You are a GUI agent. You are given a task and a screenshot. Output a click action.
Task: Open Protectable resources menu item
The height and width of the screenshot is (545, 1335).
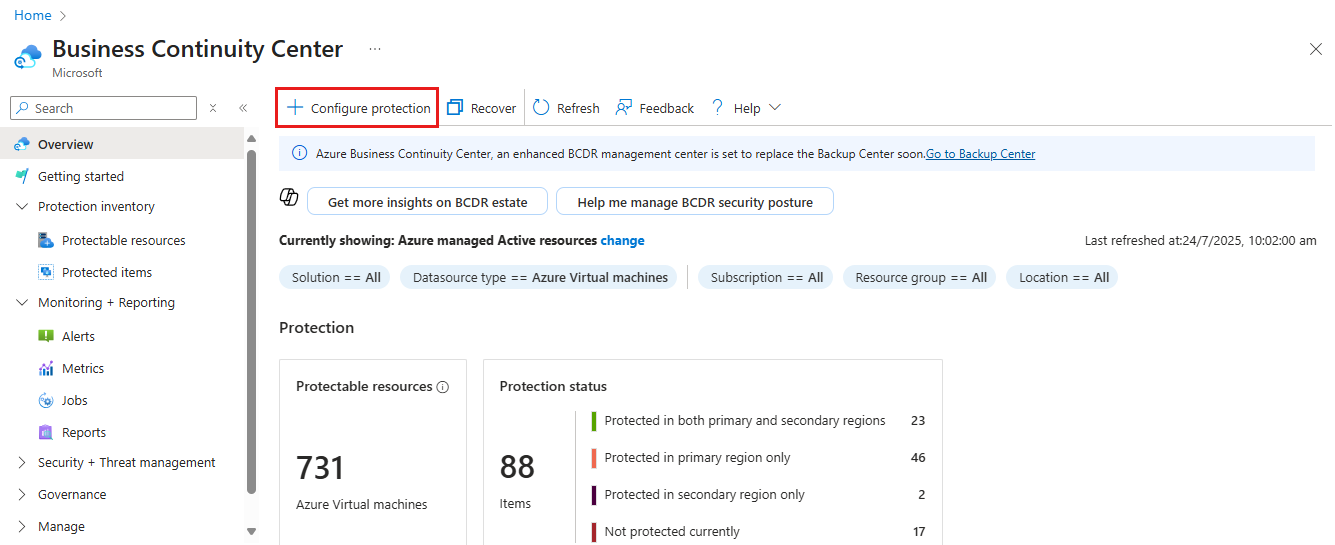(x=122, y=240)
